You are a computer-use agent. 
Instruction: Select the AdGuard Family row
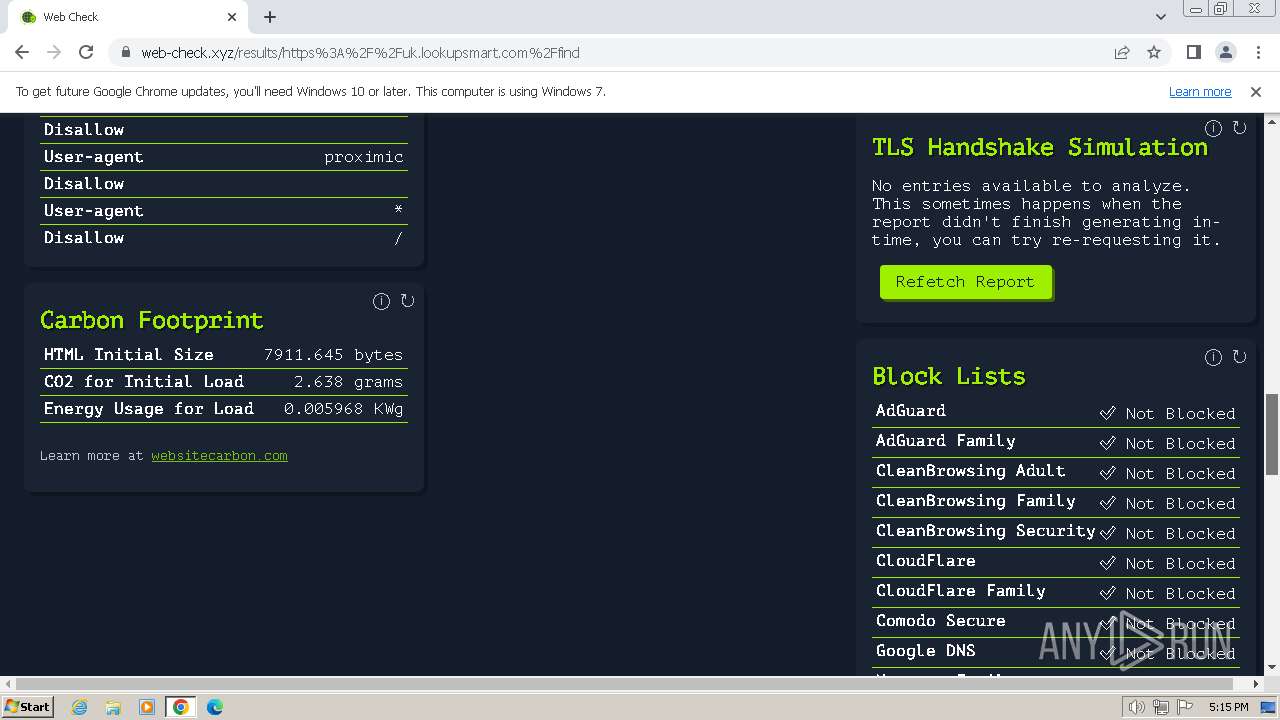tap(1056, 442)
